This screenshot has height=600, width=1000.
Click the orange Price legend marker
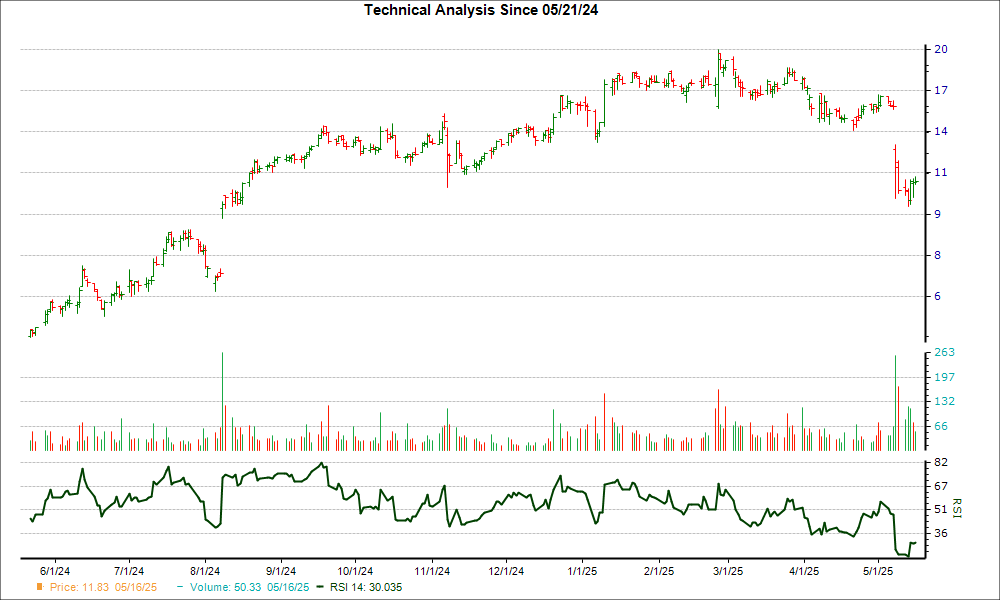click(40, 587)
